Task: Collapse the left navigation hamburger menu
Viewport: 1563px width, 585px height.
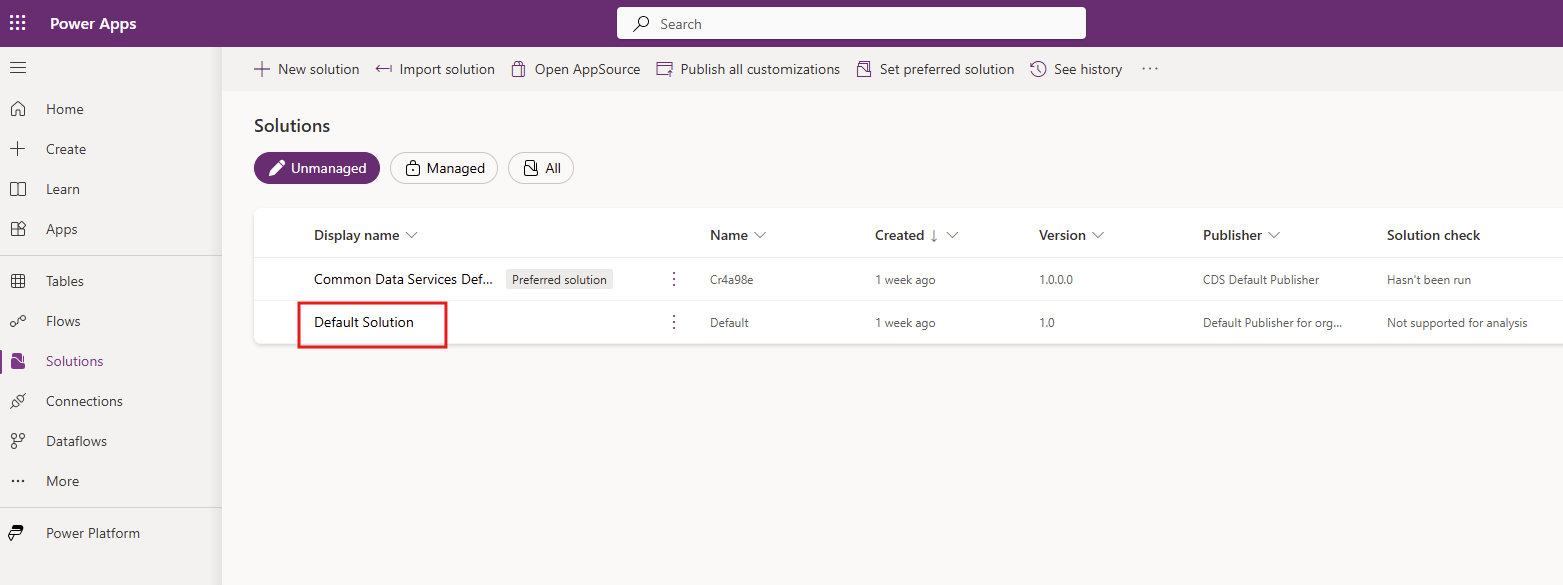Action: 18,68
